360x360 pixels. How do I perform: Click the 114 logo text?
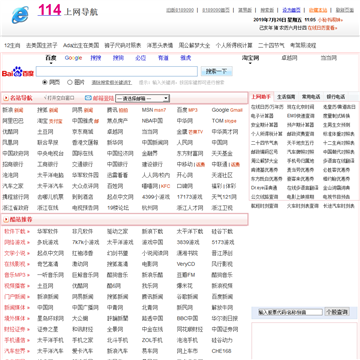pyautogui.click(x=49, y=11)
